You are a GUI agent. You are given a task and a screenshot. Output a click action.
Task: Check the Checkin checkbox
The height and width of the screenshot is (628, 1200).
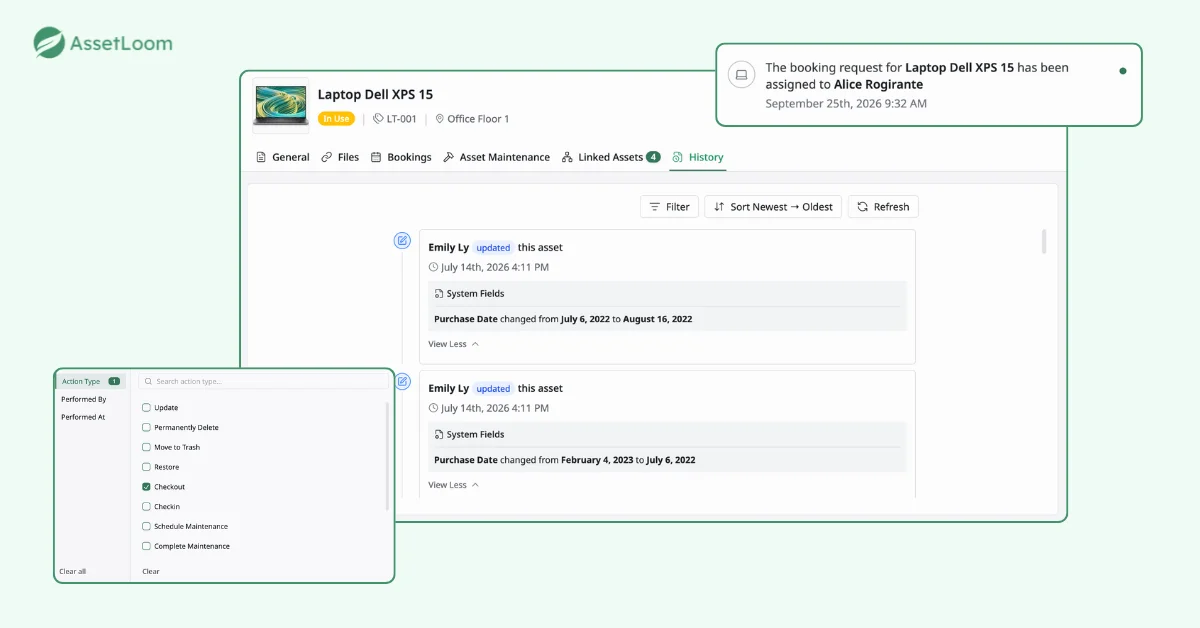click(147, 507)
